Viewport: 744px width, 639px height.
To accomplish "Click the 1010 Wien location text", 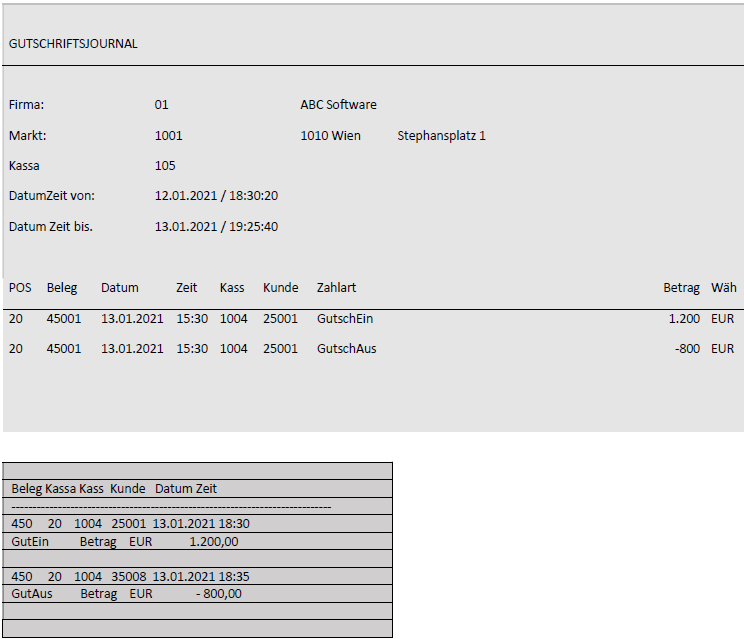I will [x=330, y=136].
